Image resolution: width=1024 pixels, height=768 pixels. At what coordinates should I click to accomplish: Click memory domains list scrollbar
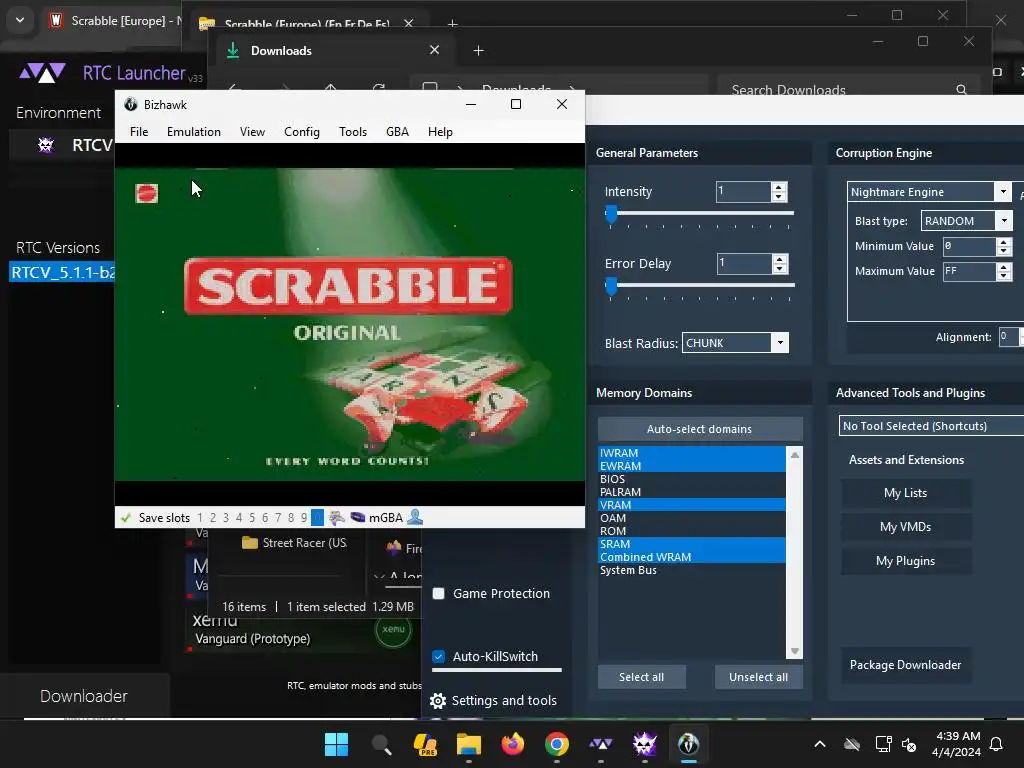pos(795,552)
